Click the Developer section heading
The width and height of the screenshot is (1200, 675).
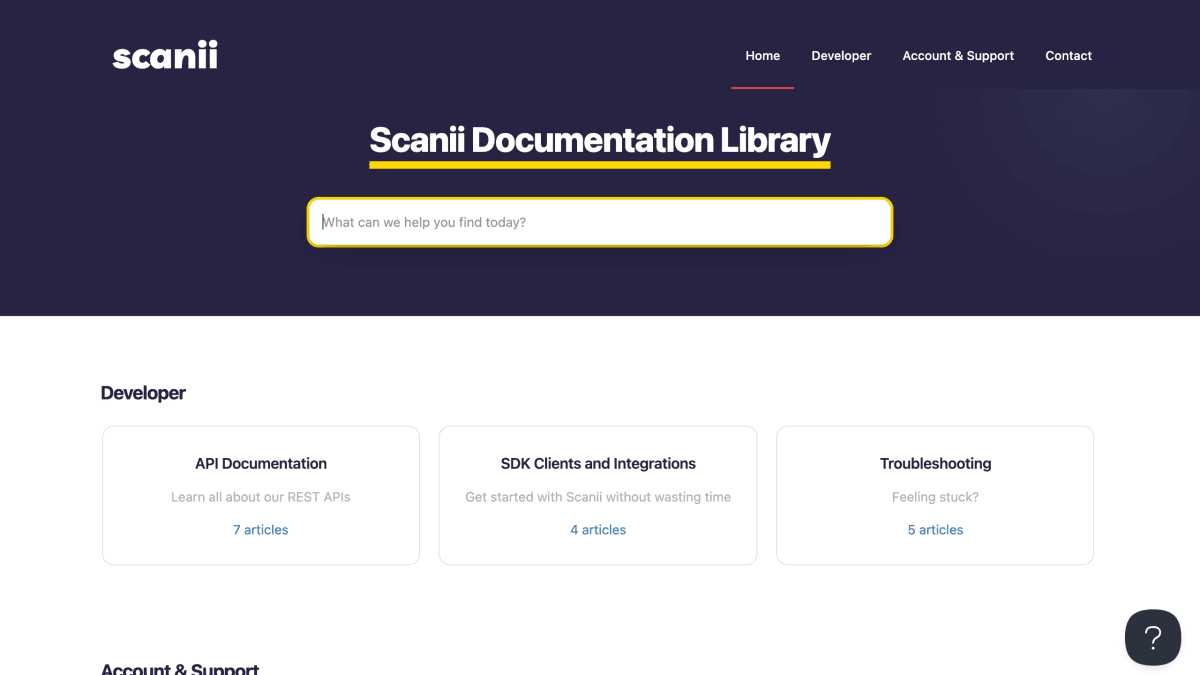[143, 393]
